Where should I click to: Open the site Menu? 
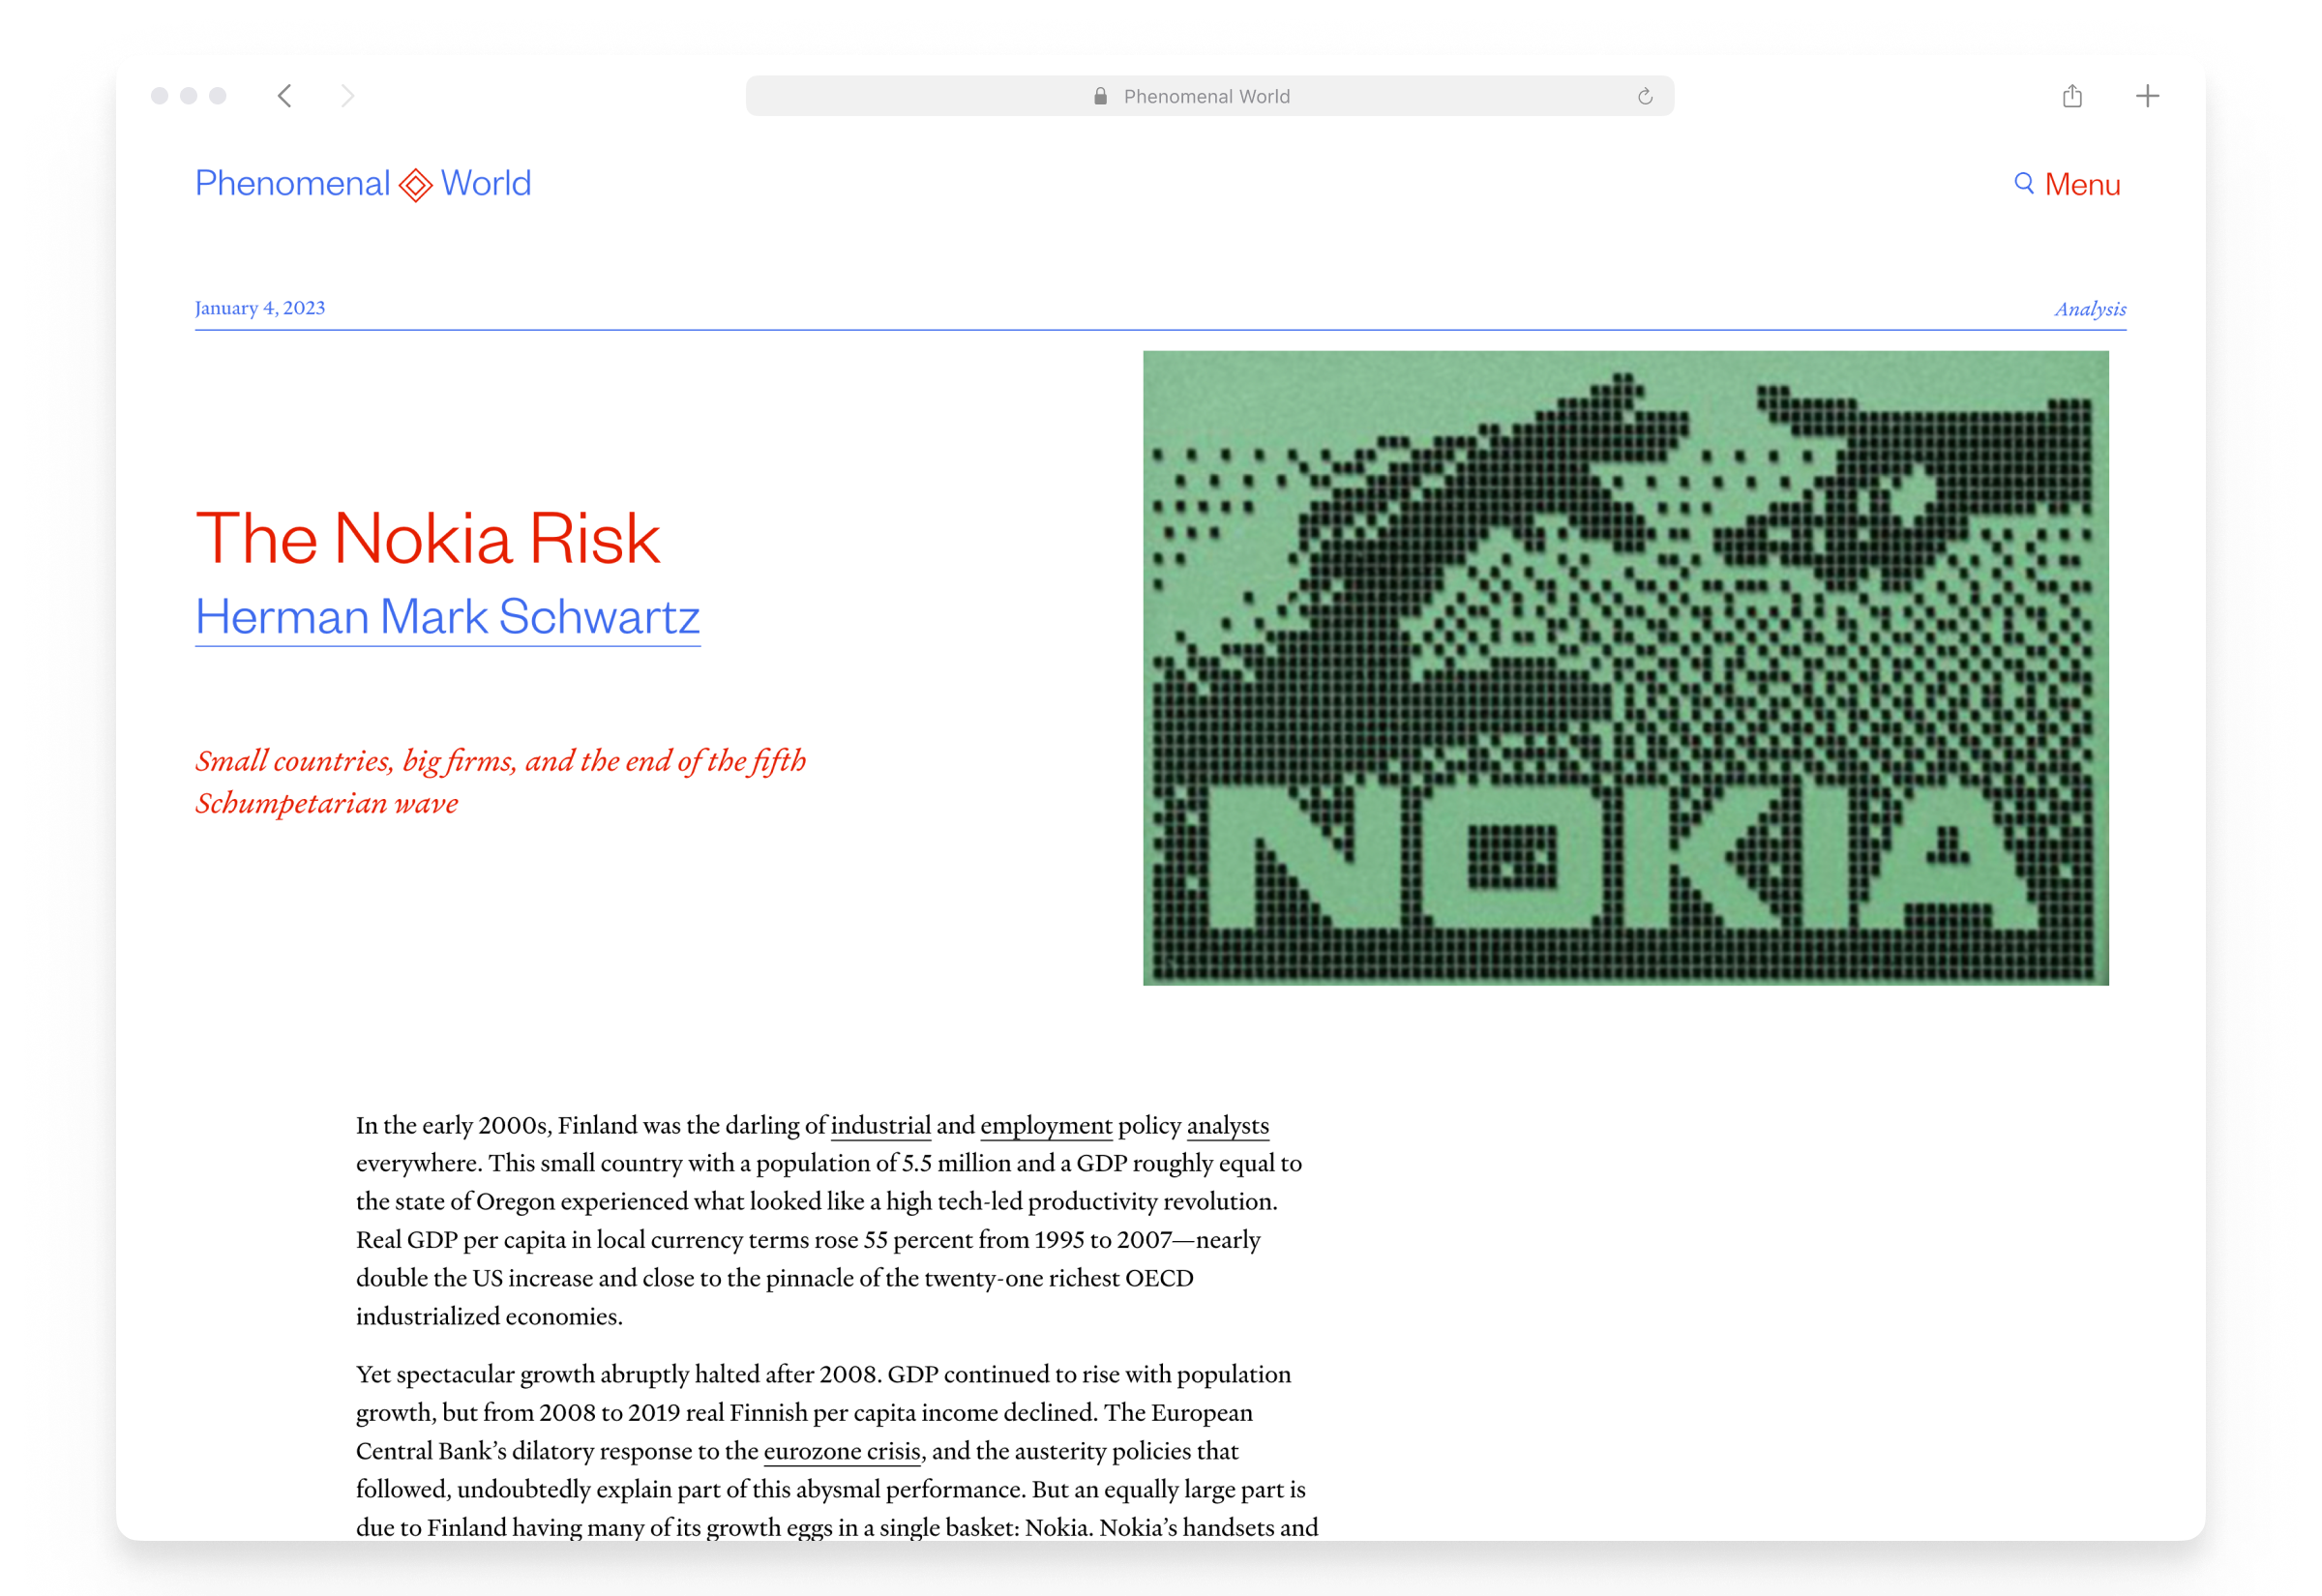[2082, 184]
